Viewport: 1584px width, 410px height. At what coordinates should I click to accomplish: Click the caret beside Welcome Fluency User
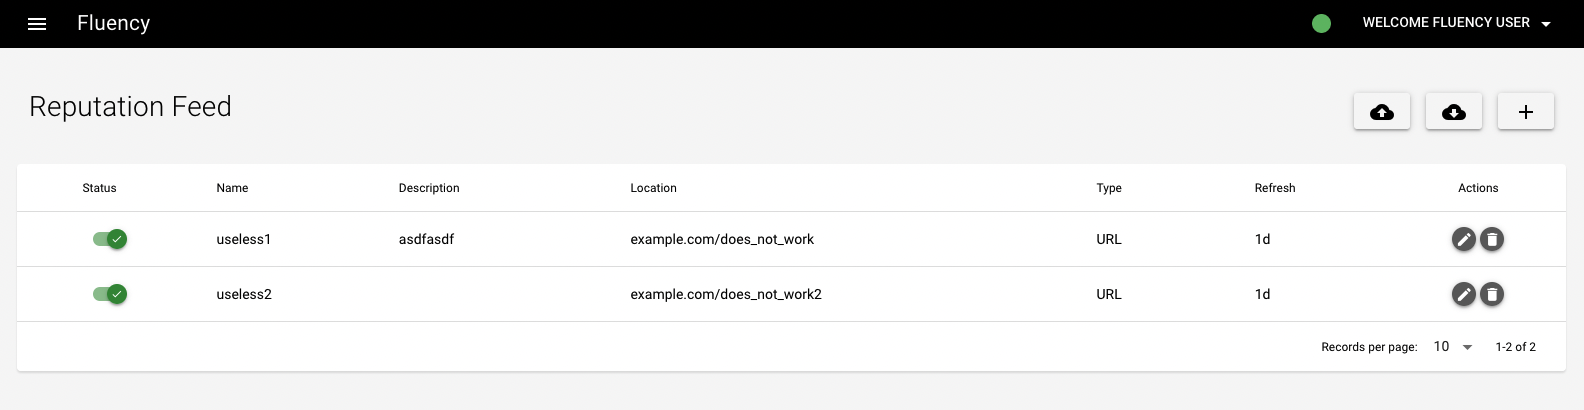tap(1546, 24)
